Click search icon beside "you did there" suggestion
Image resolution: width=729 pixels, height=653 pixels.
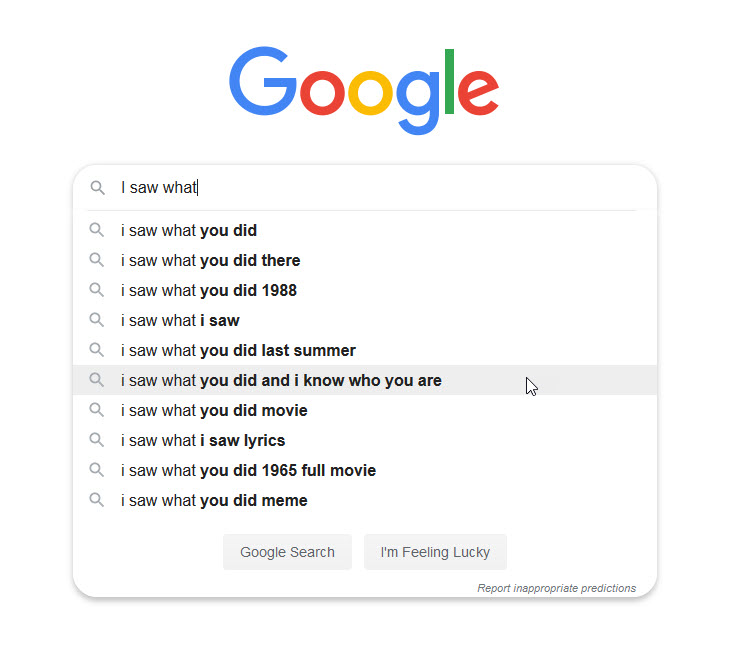[97, 260]
